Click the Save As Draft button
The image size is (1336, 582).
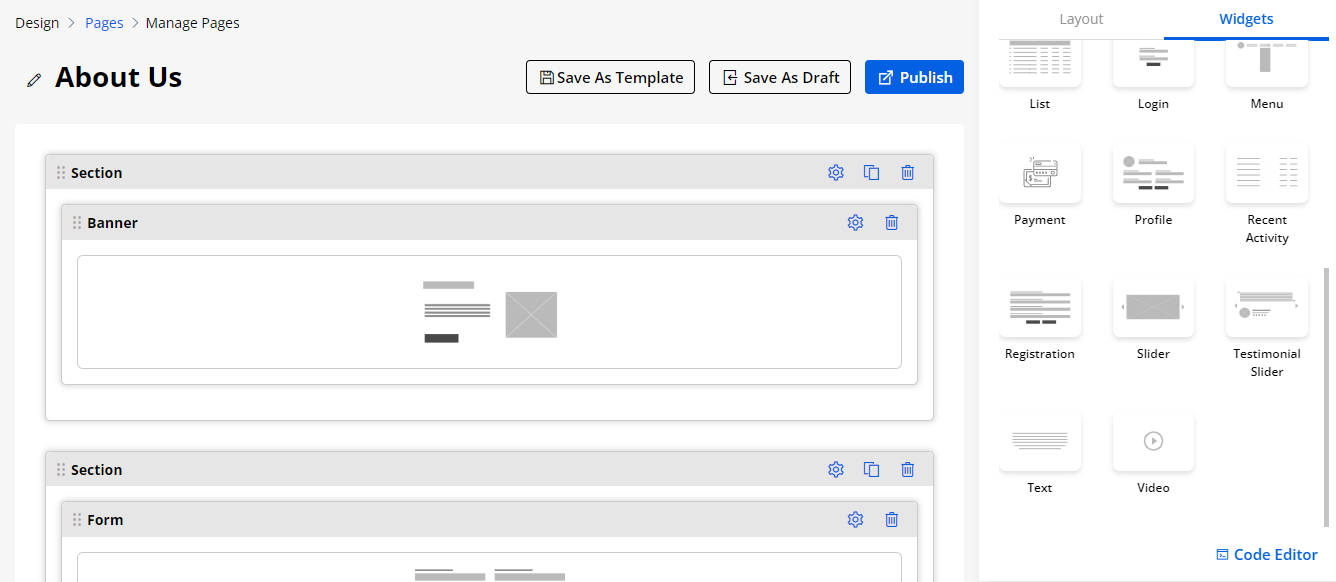tap(780, 78)
